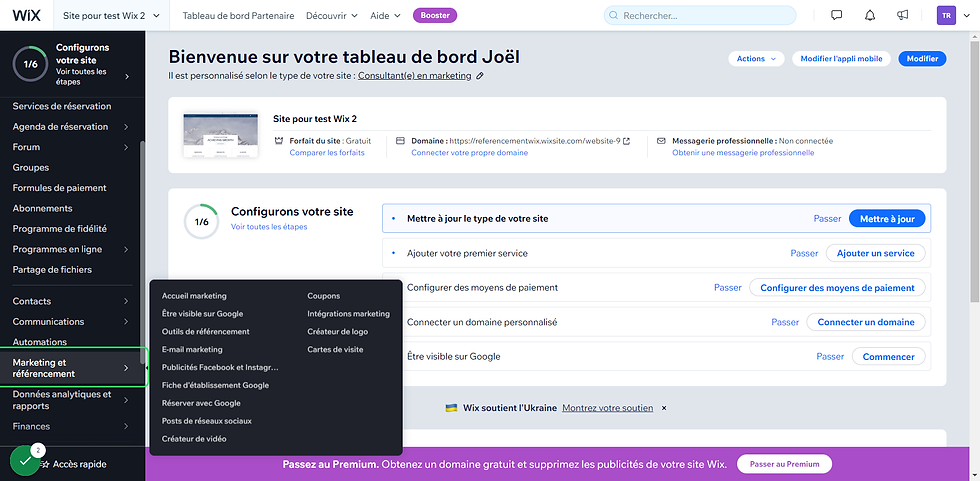Select Publicités Facebook et Instagram

coord(220,367)
